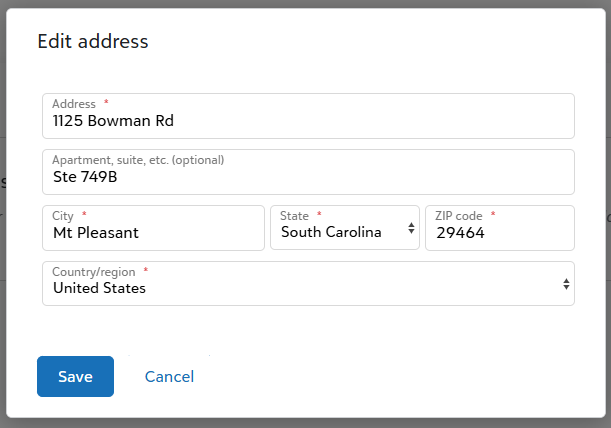611x428 pixels.
Task: Click the 'ZIP code' field label
Action: (x=459, y=216)
